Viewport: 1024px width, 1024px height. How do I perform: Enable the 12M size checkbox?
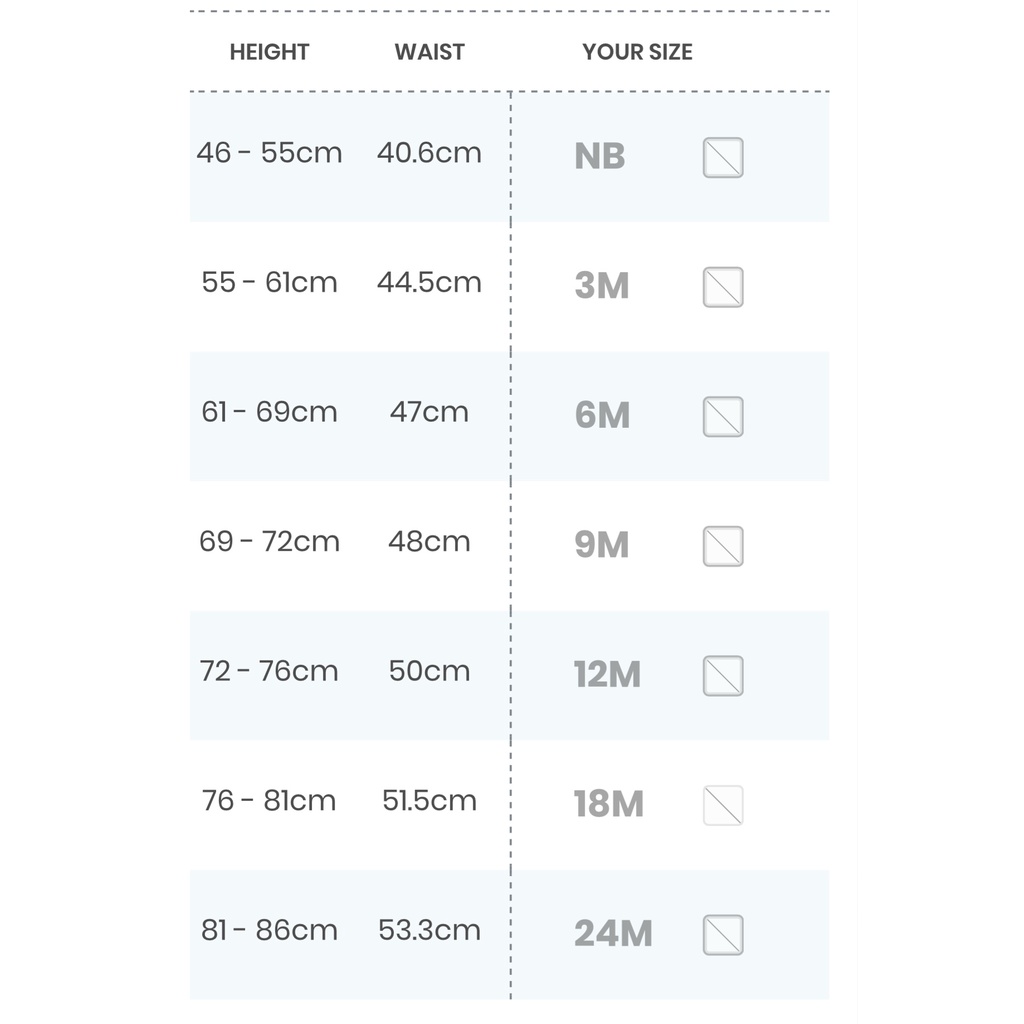tap(723, 676)
